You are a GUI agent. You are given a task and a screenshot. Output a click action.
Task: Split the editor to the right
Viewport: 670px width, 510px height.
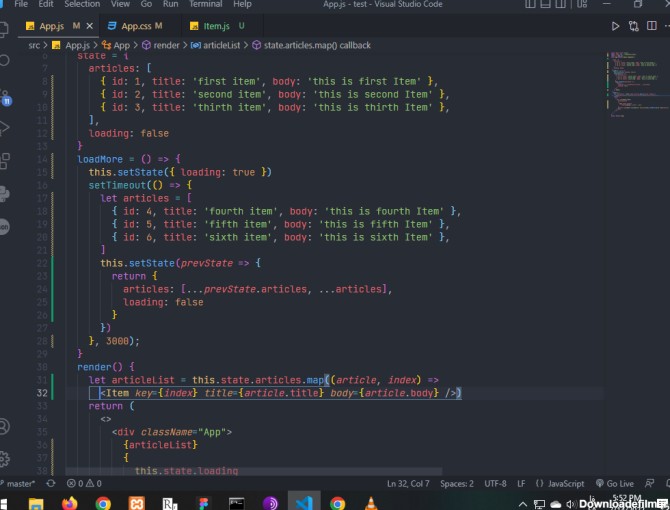(x=652, y=26)
